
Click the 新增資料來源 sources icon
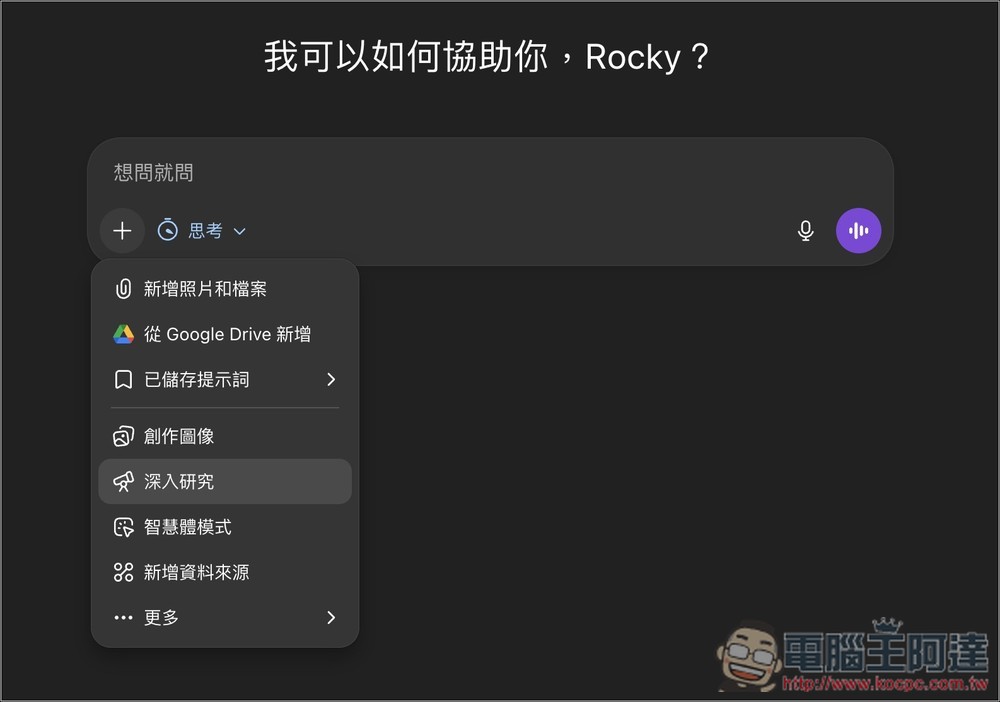coord(123,572)
